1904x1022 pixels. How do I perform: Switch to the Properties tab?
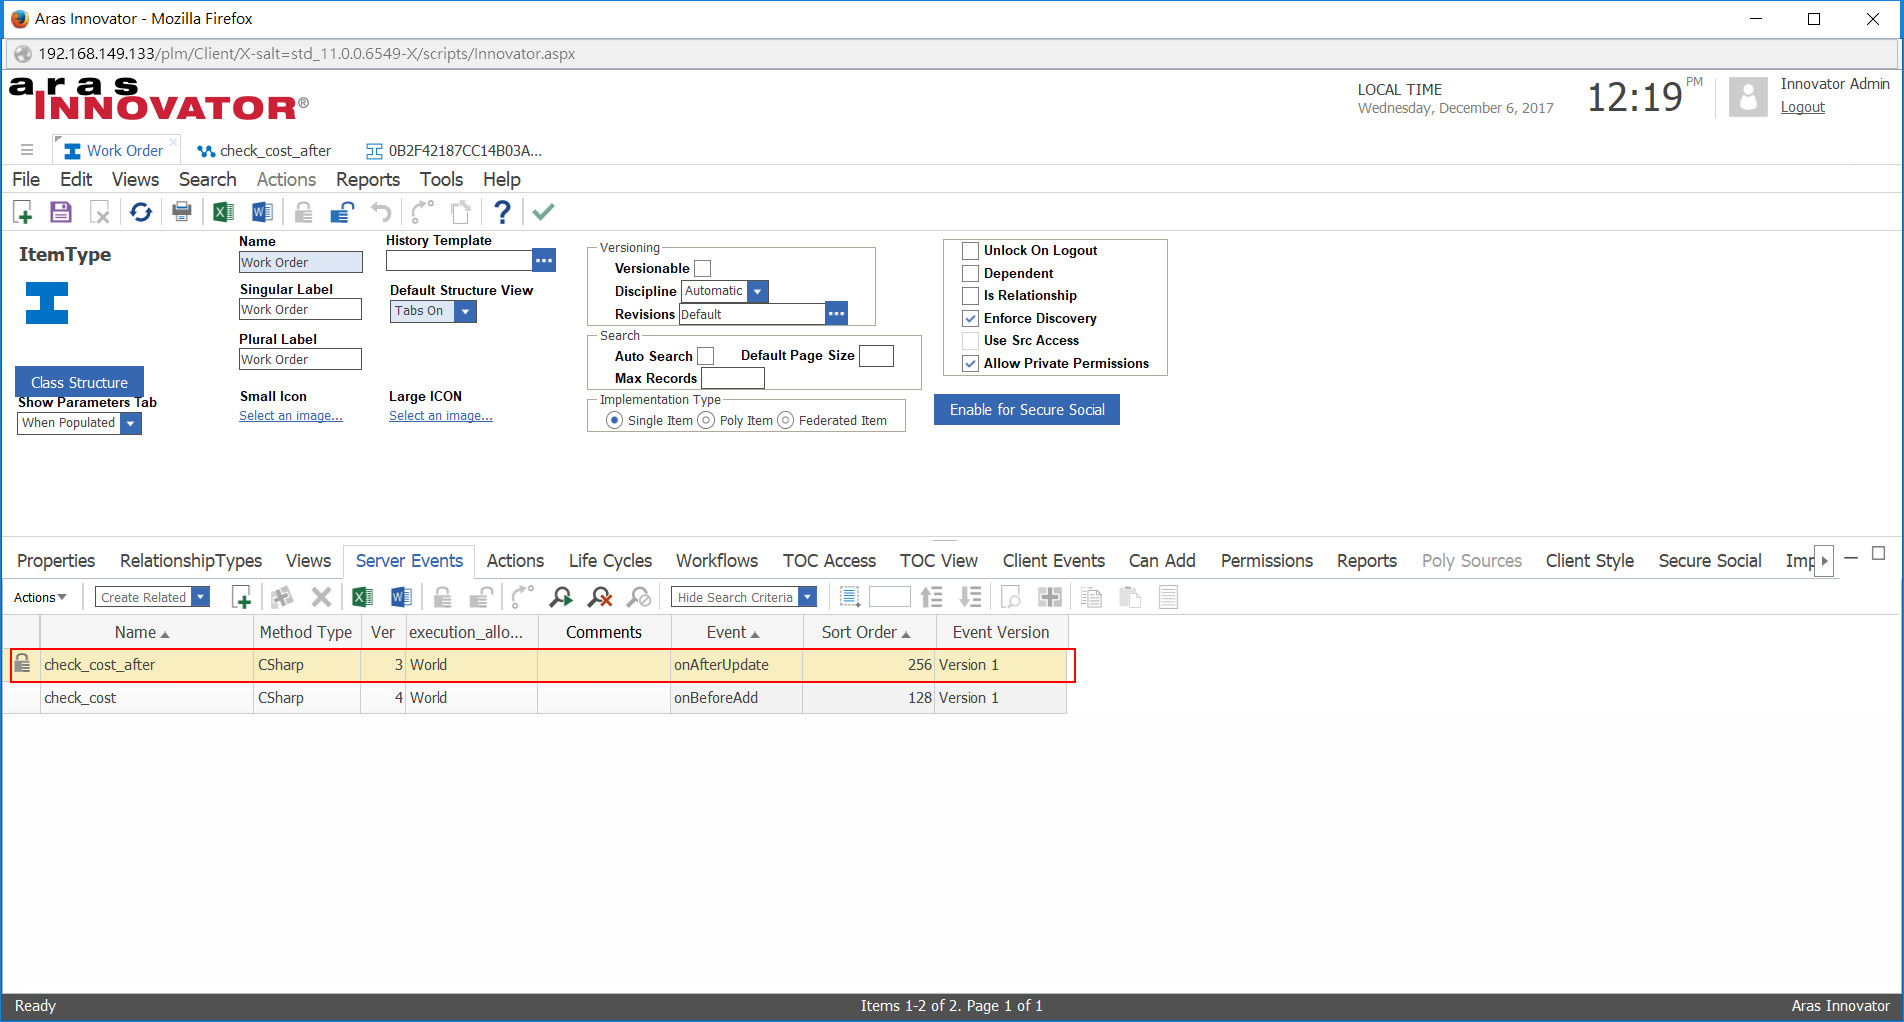click(x=56, y=561)
